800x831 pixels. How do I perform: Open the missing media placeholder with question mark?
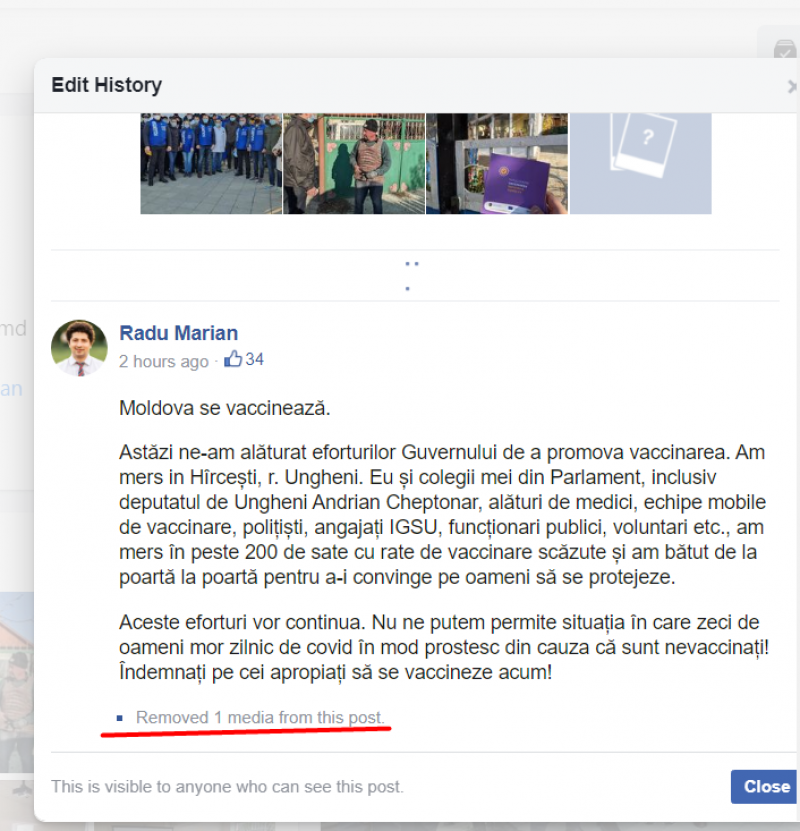coord(640,163)
